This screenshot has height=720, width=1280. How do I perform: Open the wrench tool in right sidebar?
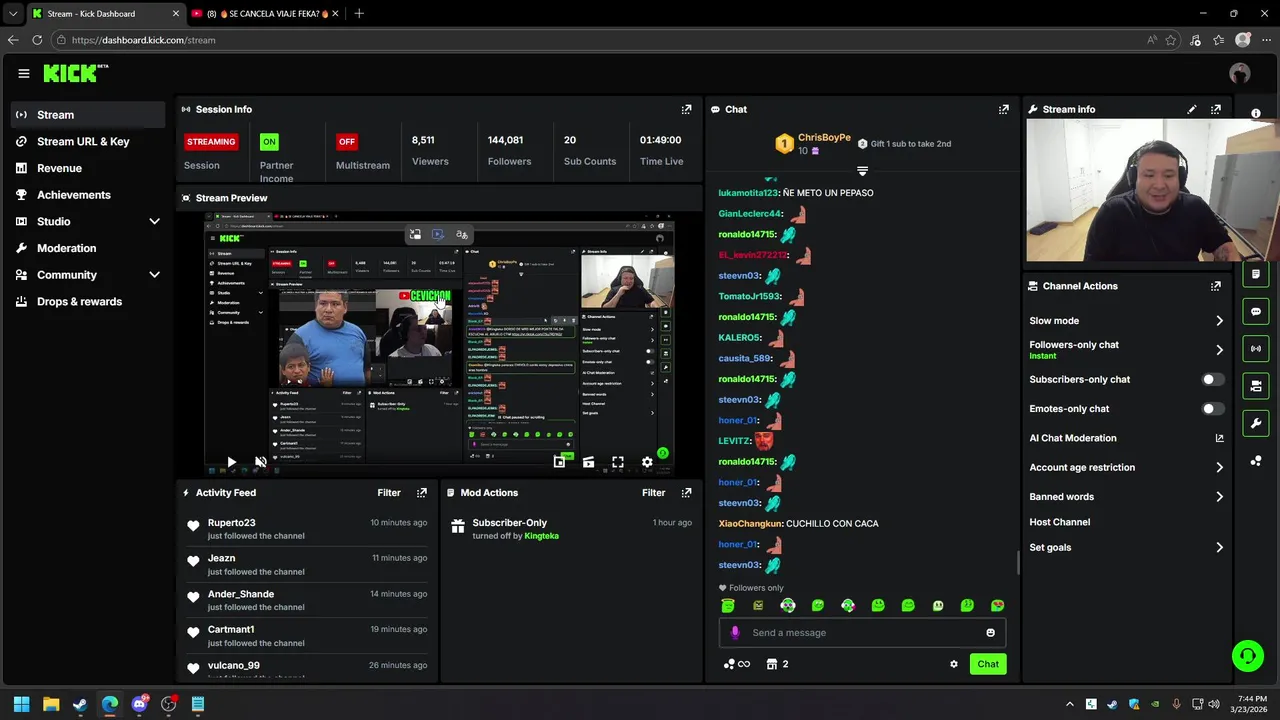tap(1256, 423)
